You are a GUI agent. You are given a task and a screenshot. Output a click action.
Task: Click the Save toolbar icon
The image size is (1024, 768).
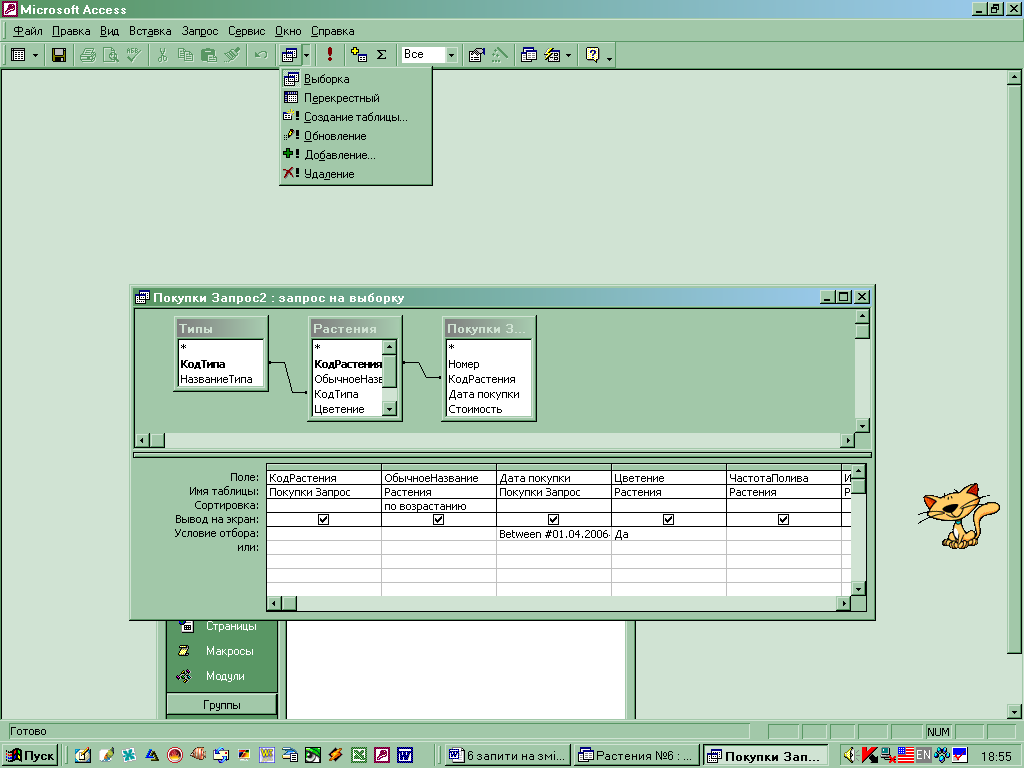coord(59,55)
